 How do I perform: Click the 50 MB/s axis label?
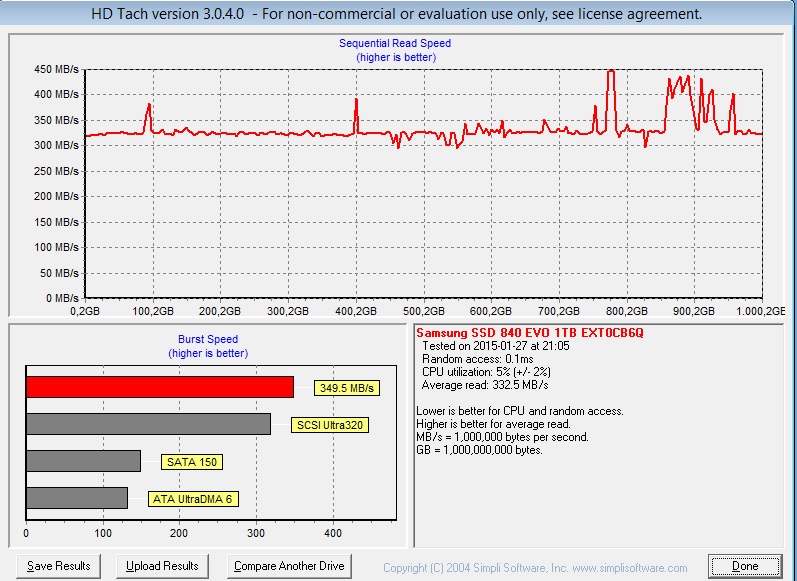tap(59, 273)
